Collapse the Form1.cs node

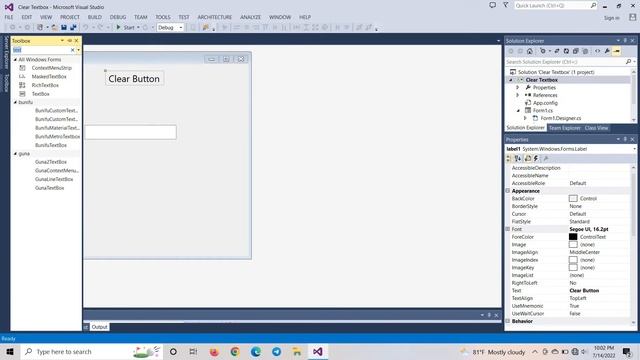(518, 111)
